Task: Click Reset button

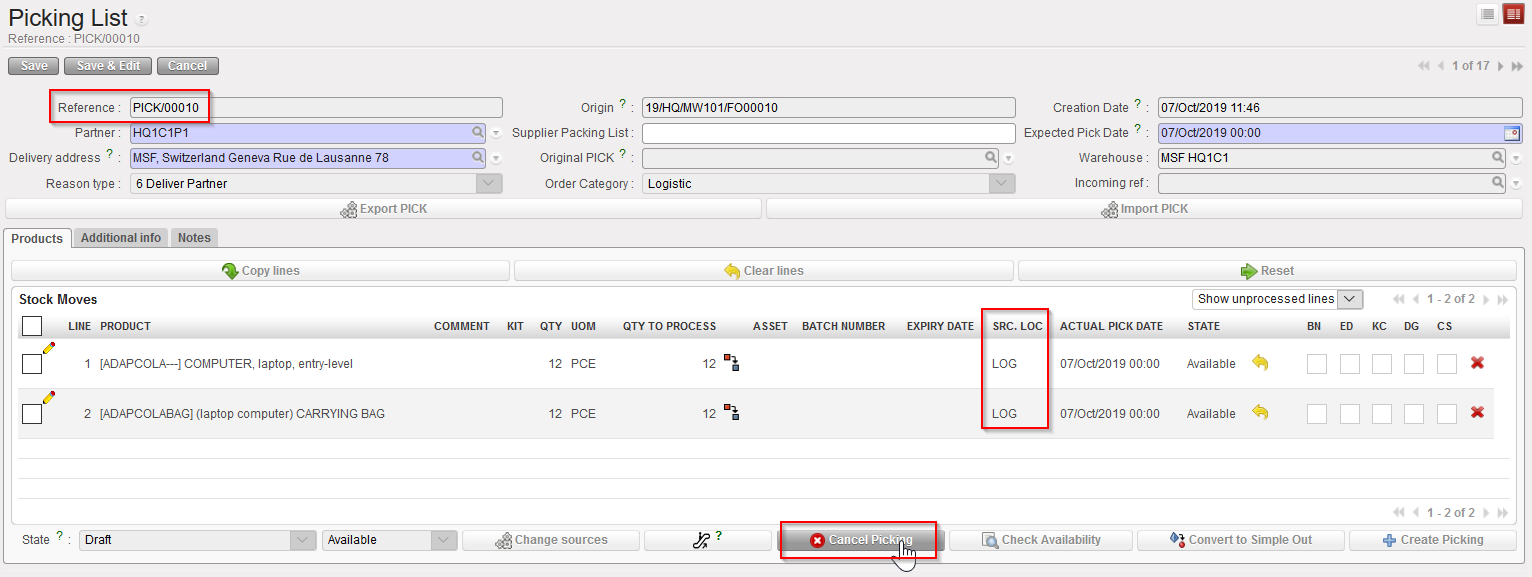Action: 1267,271
